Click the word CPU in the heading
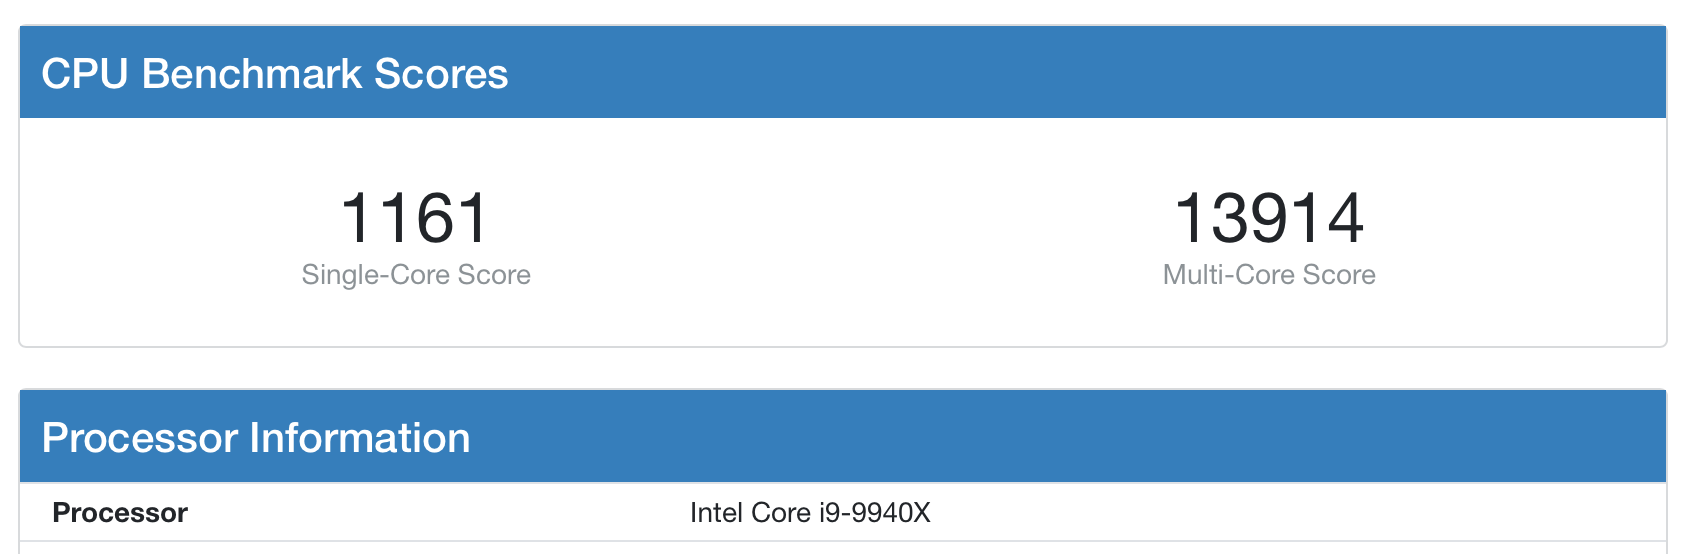The image size is (1684, 554). [x=85, y=74]
